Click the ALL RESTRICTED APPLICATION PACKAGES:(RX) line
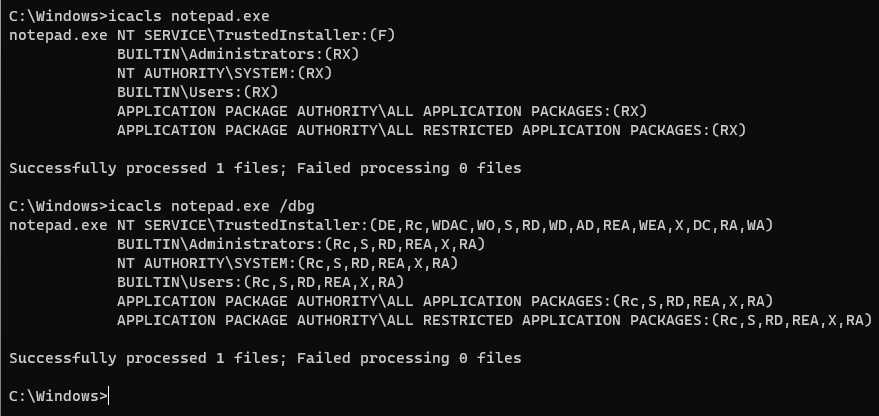 (x=432, y=130)
